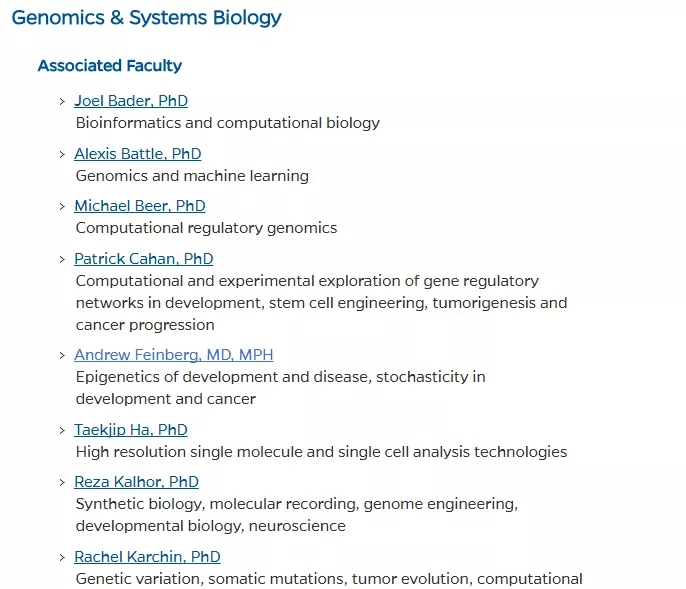Open Joel Bader, PhD profile link

tap(131, 101)
